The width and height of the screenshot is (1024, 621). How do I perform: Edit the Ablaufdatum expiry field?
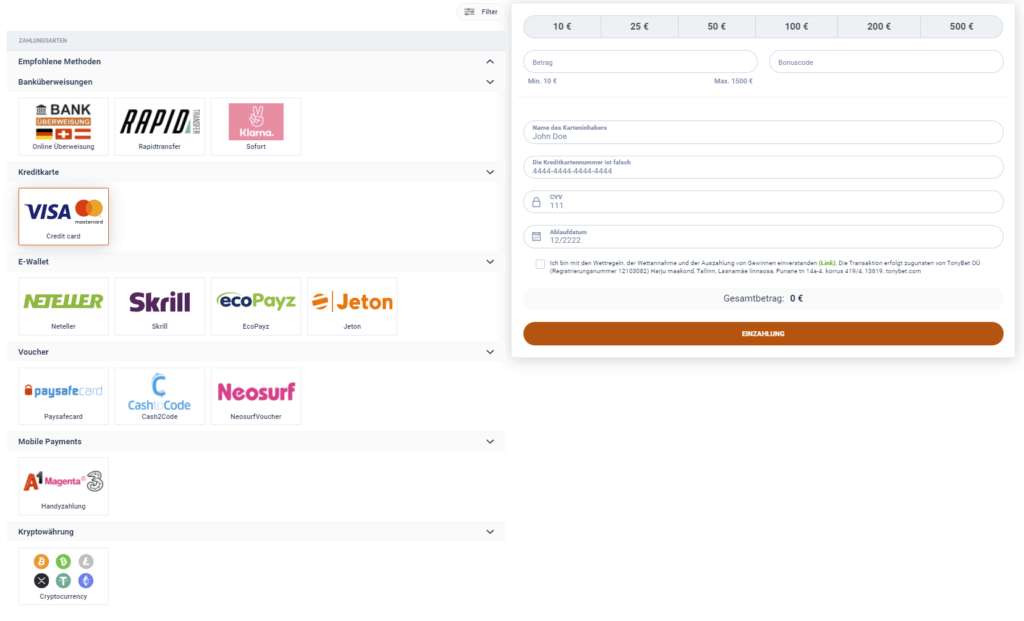(763, 236)
